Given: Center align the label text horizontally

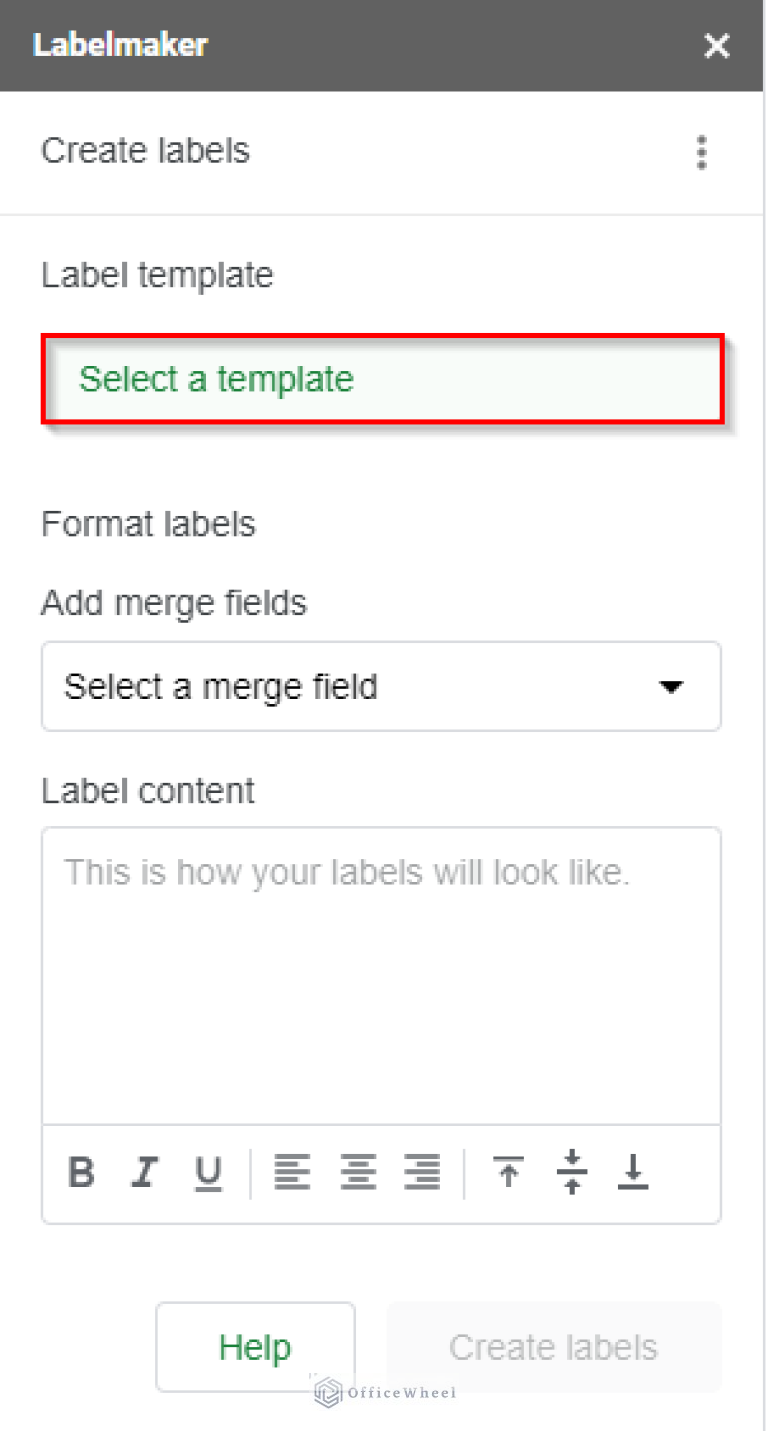Looking at the screenshot, I should (x=357, y=1172).
